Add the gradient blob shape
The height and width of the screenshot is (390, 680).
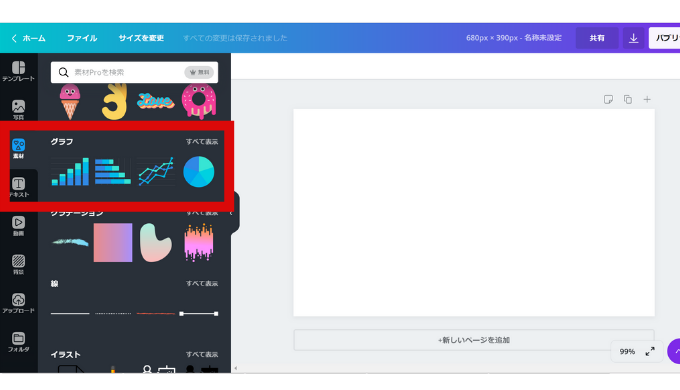(x=156, y=243)
